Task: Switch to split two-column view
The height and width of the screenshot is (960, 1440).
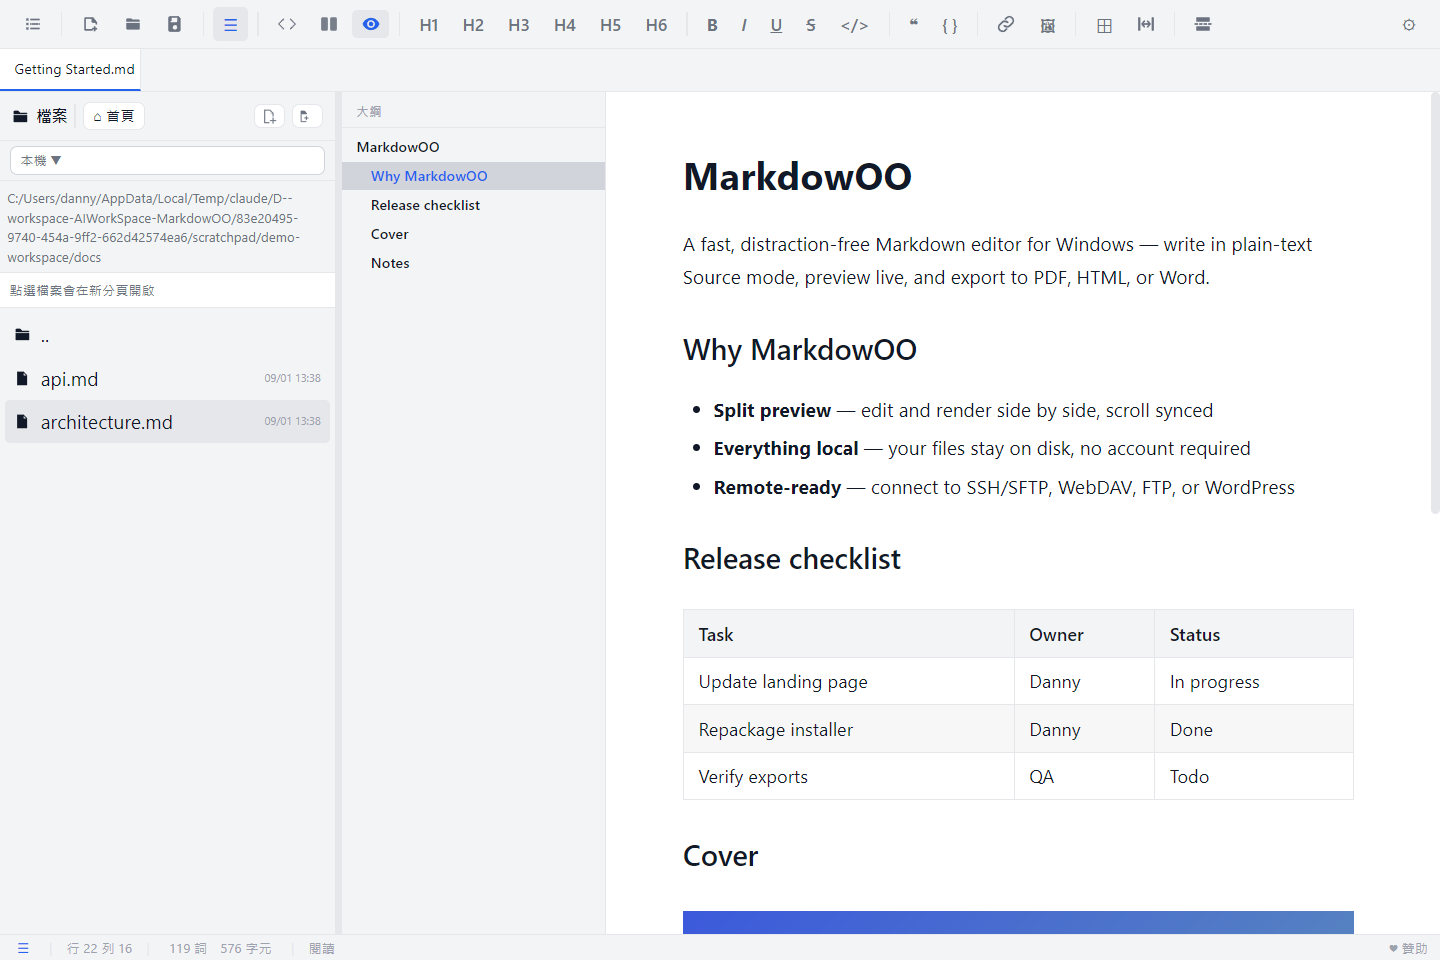Action: click(x=329, y=25)
